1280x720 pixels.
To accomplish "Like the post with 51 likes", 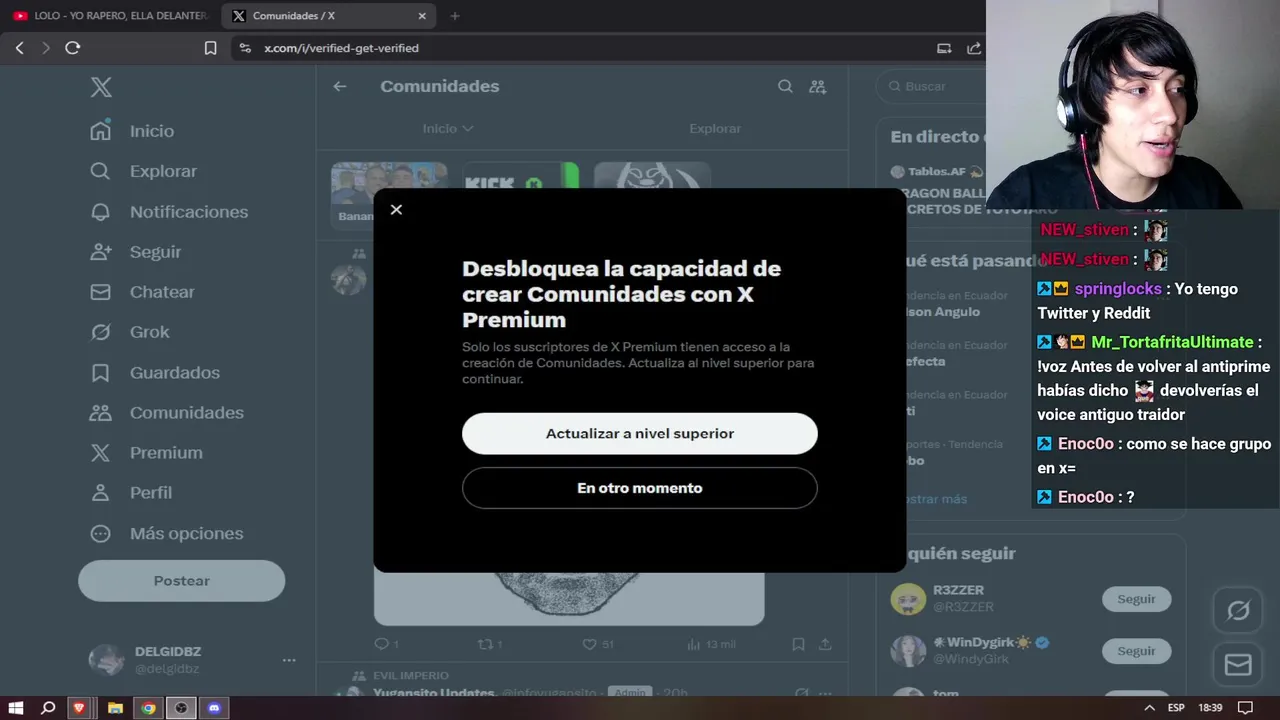I will coord(598,645).
